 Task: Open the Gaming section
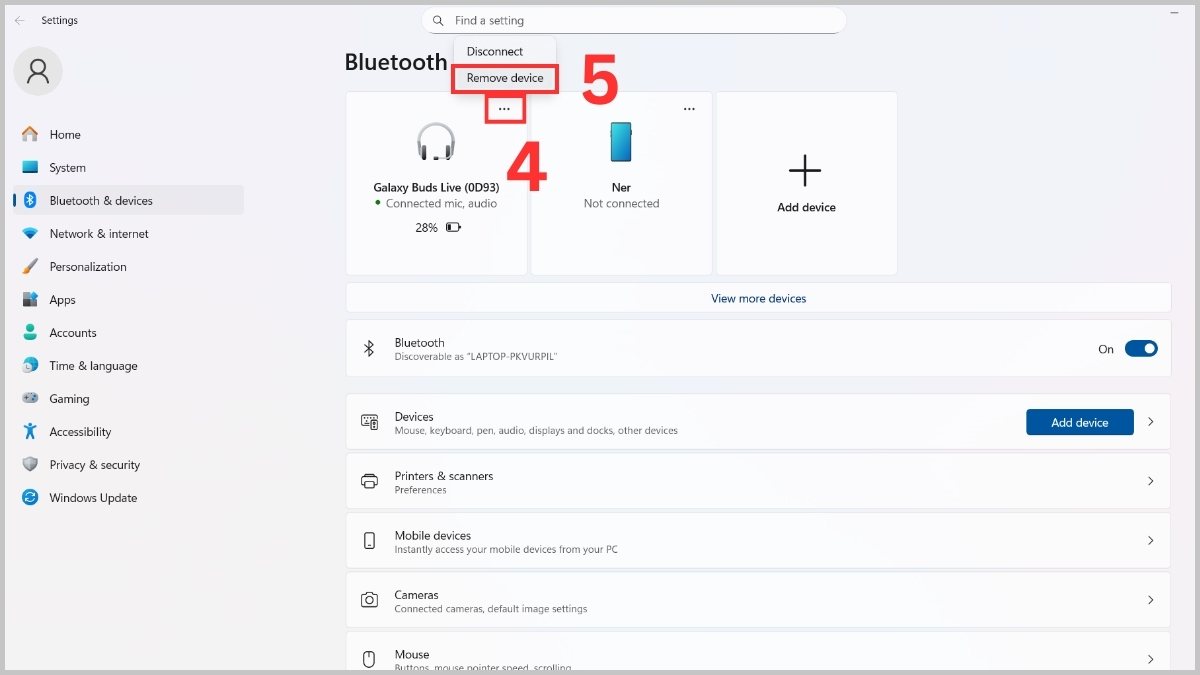pyautogui.click(x=129, y=398)
